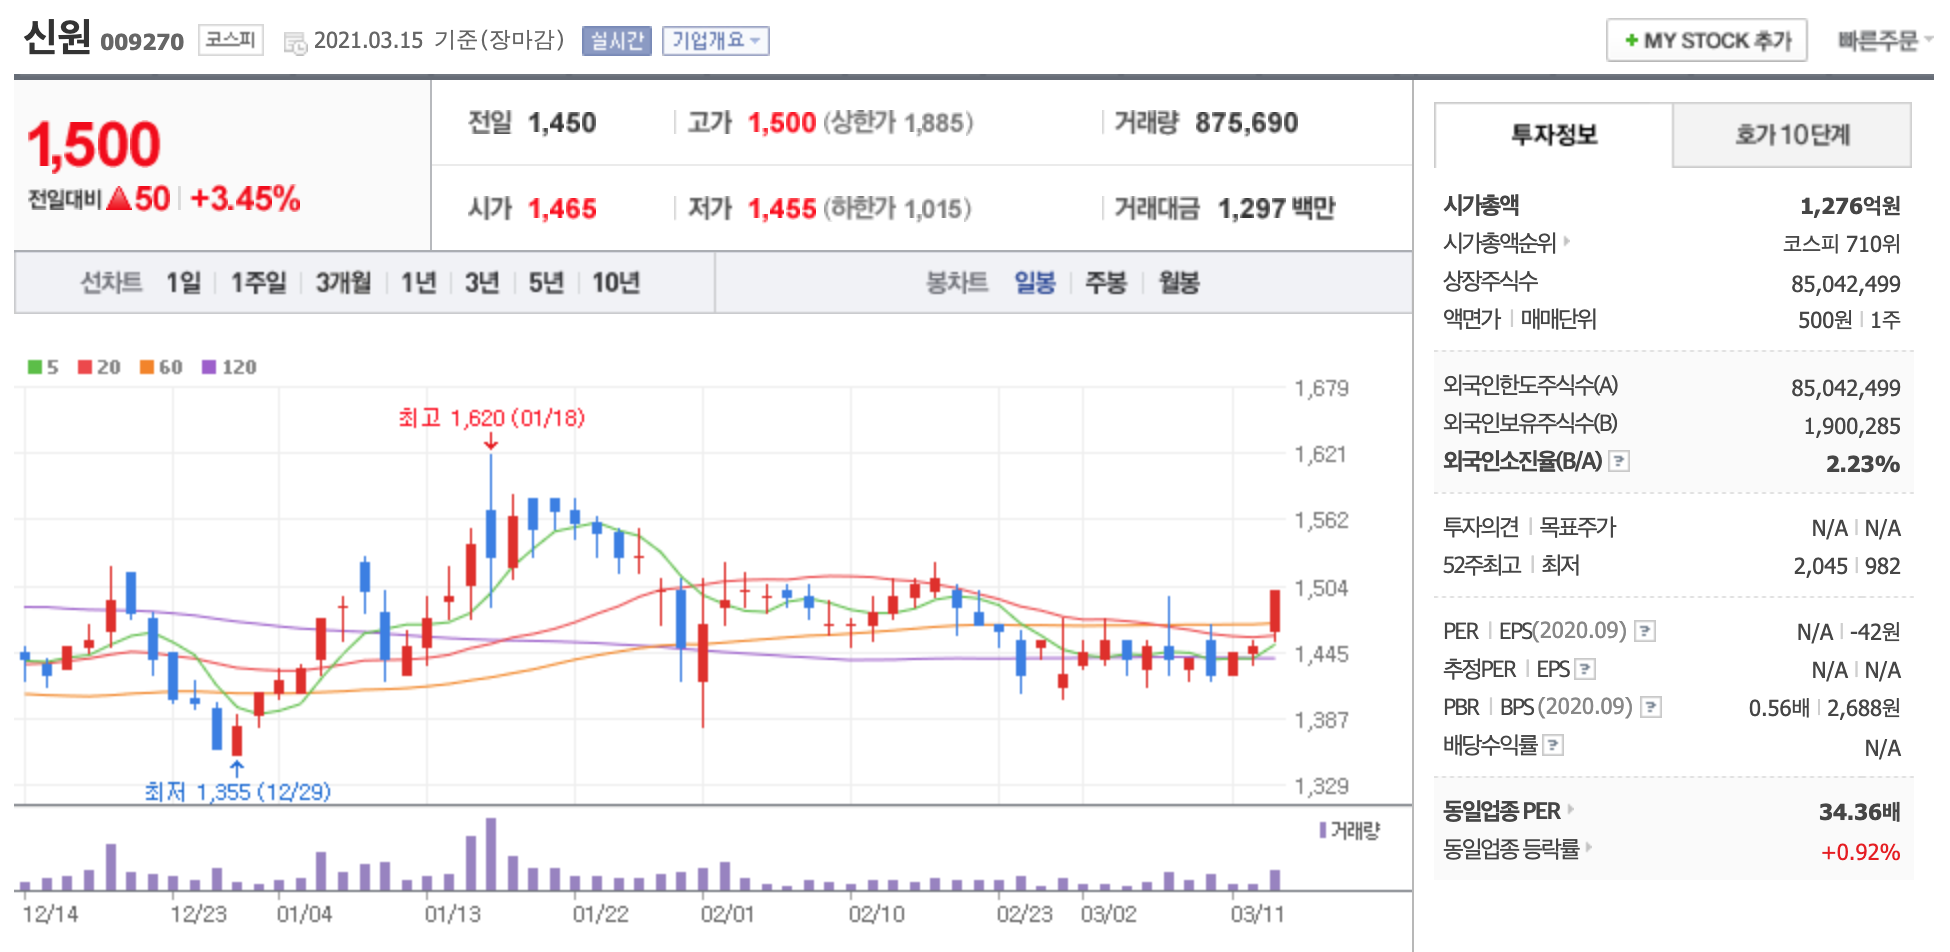Viewport: 1950px width, 952px height.
Task: Click the 코스피 market badge
Action: click(231, 40)
